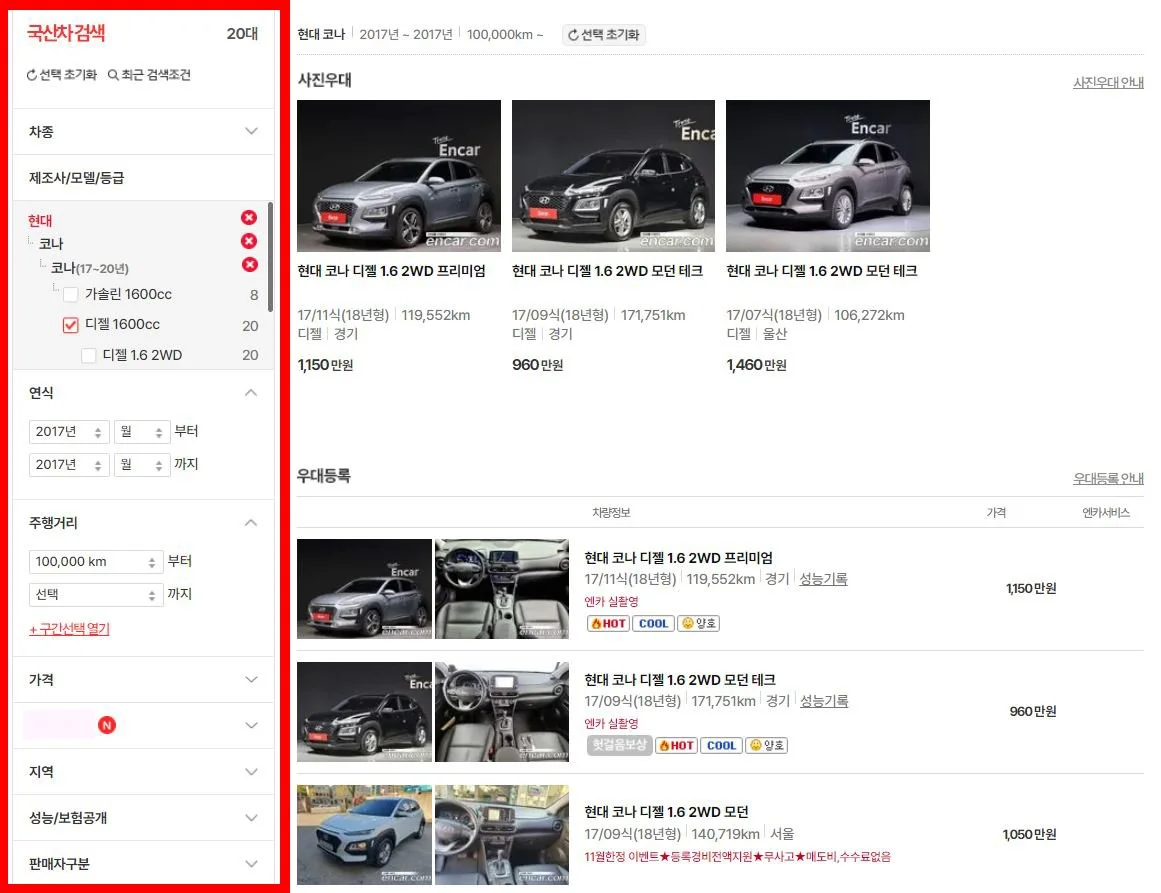Screen dimensions: 1161x893
Task: Click the sidebar 선택 초기화 reset icon
Action: 31,75
